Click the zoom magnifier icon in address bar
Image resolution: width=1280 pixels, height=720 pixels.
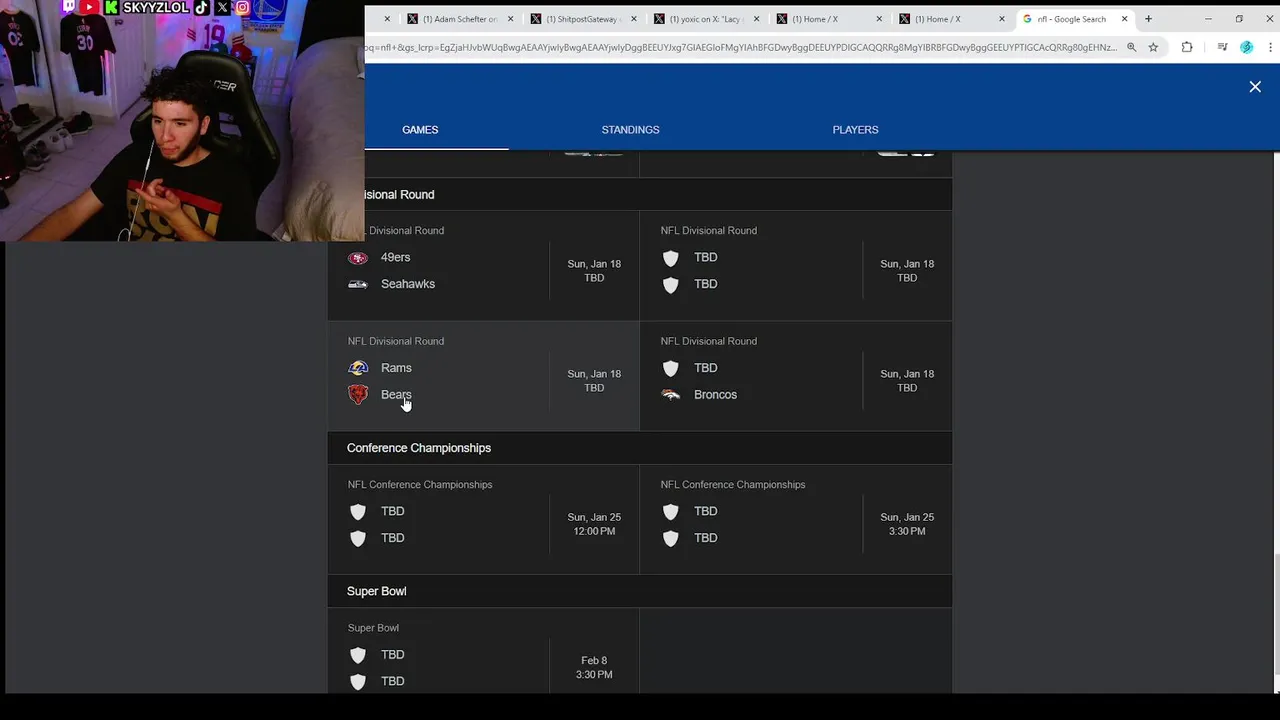[x=1131, y=47]
